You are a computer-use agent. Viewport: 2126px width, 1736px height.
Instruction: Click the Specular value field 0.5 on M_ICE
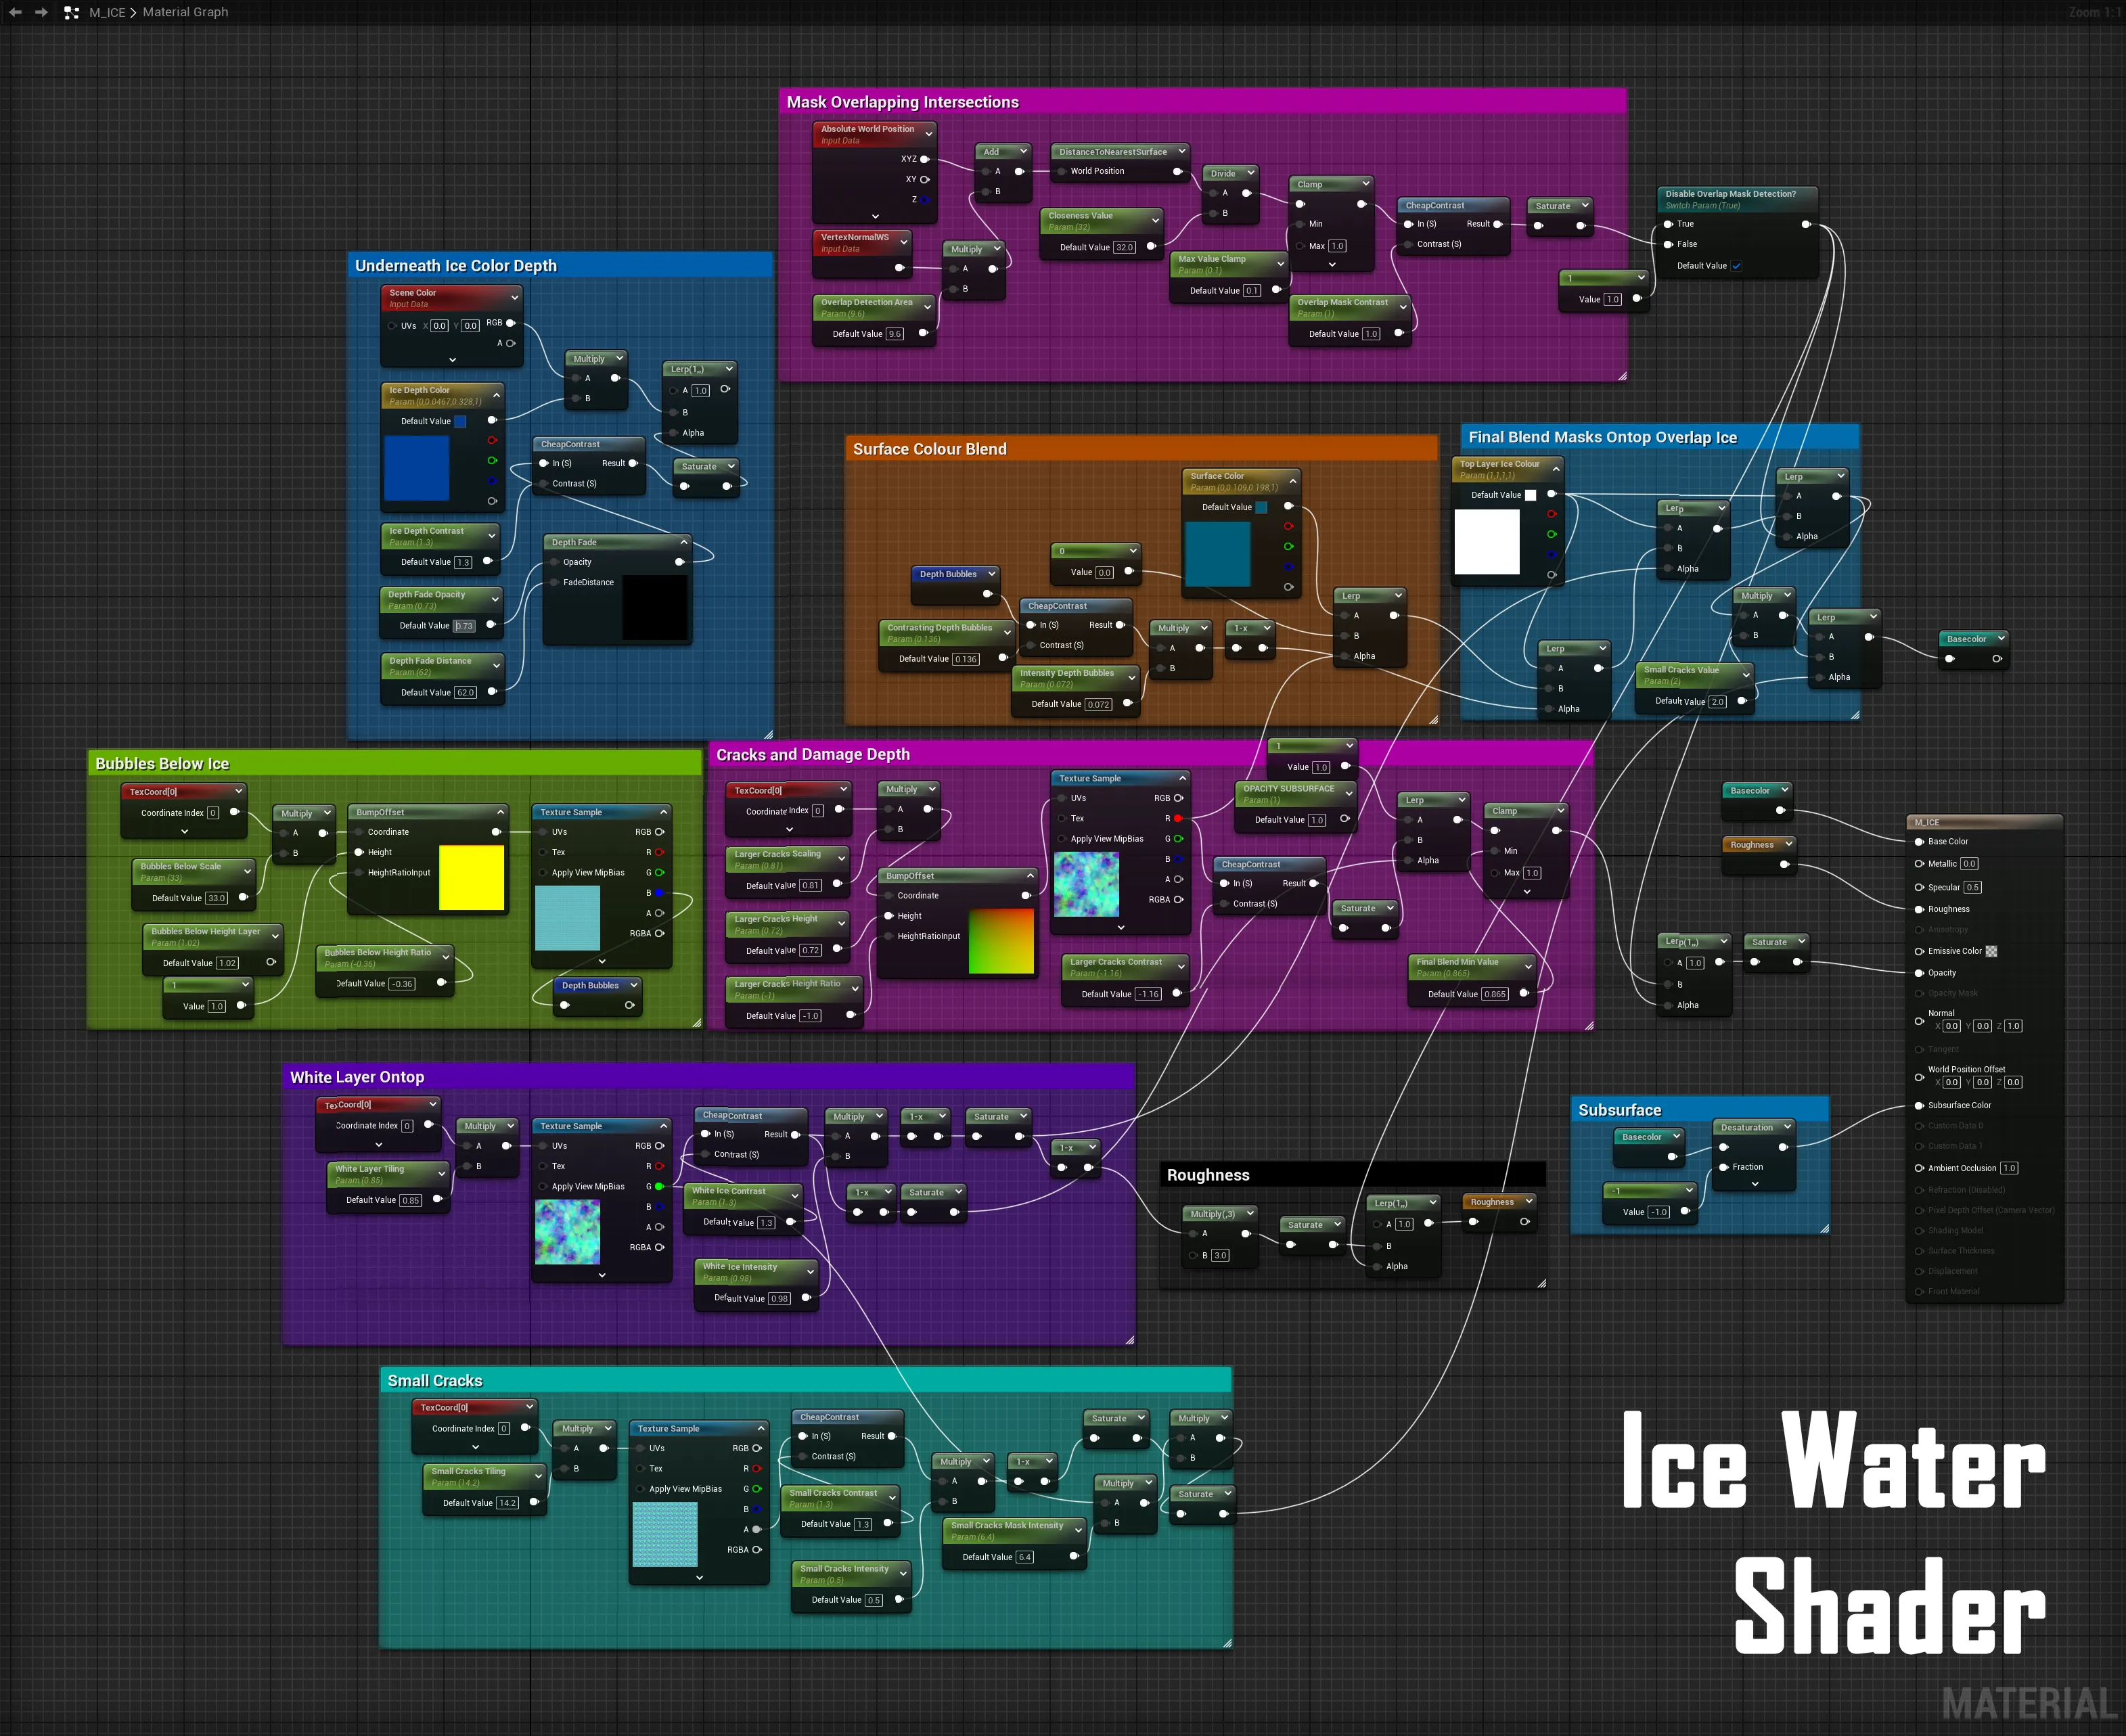(x=1972, y=887)
